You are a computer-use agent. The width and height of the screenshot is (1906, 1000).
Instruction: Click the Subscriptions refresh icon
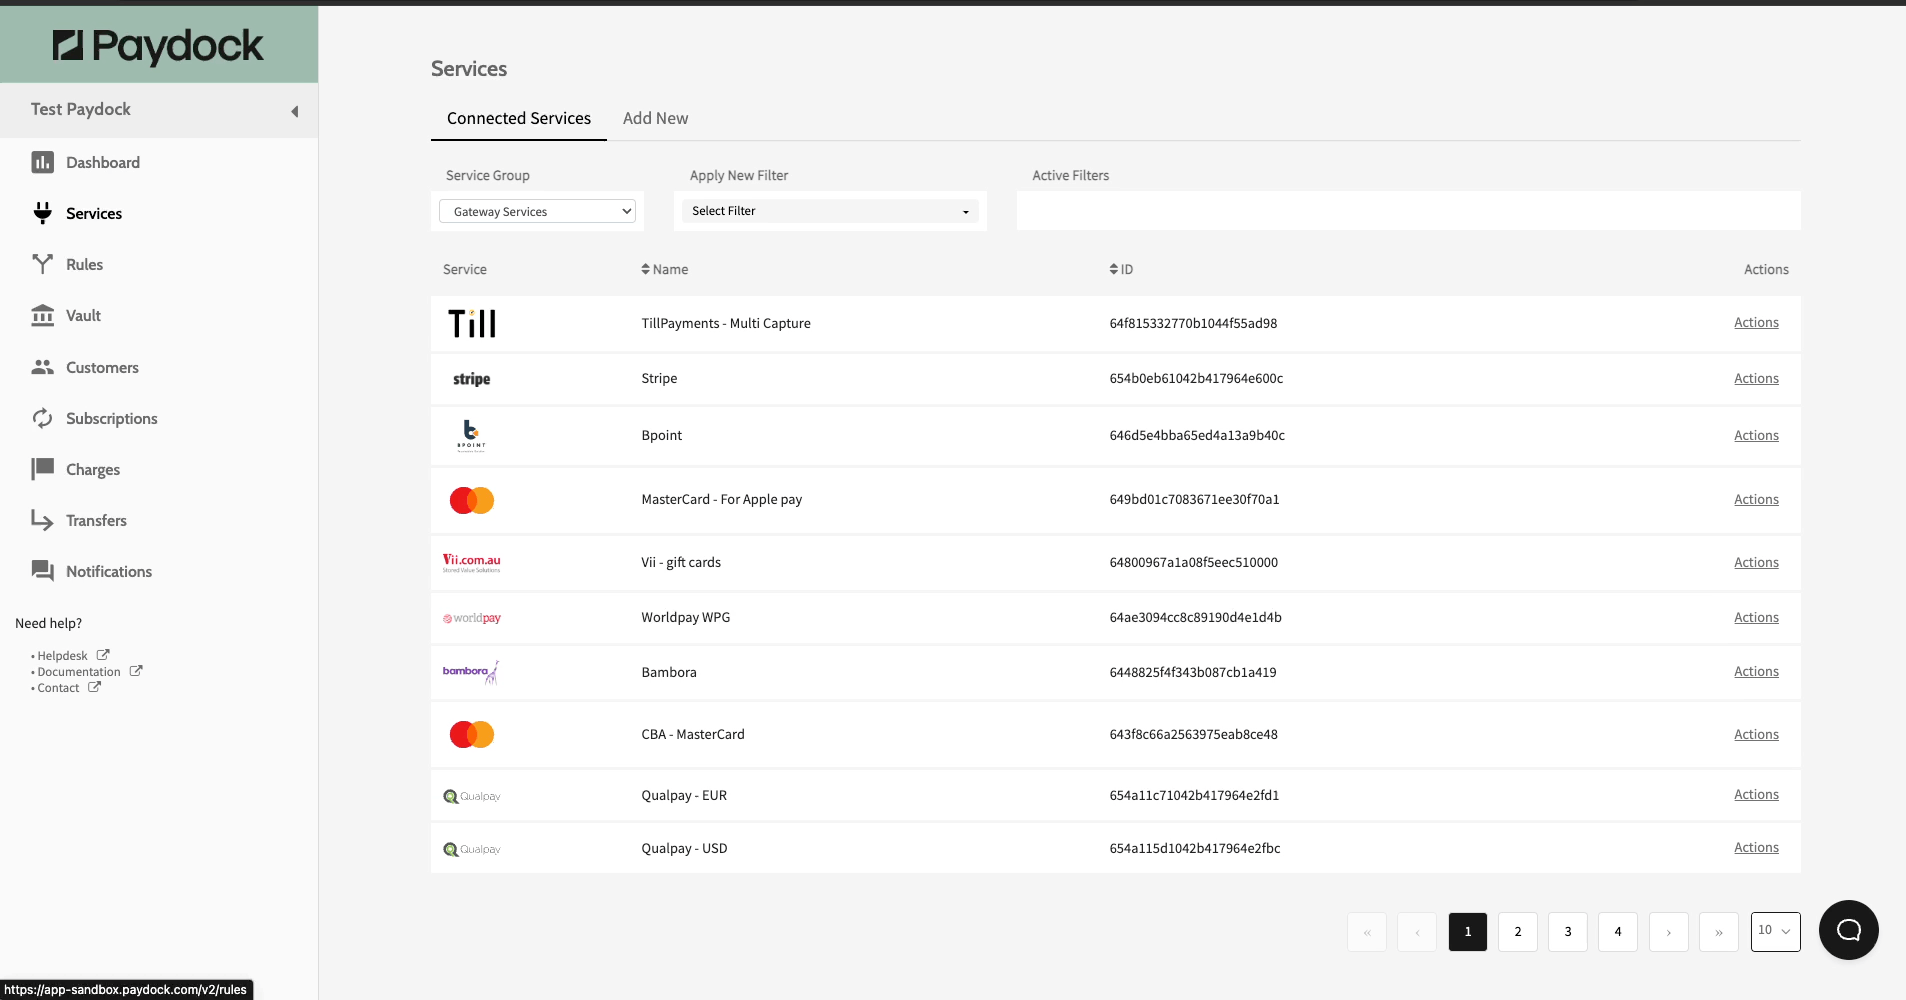42,418
